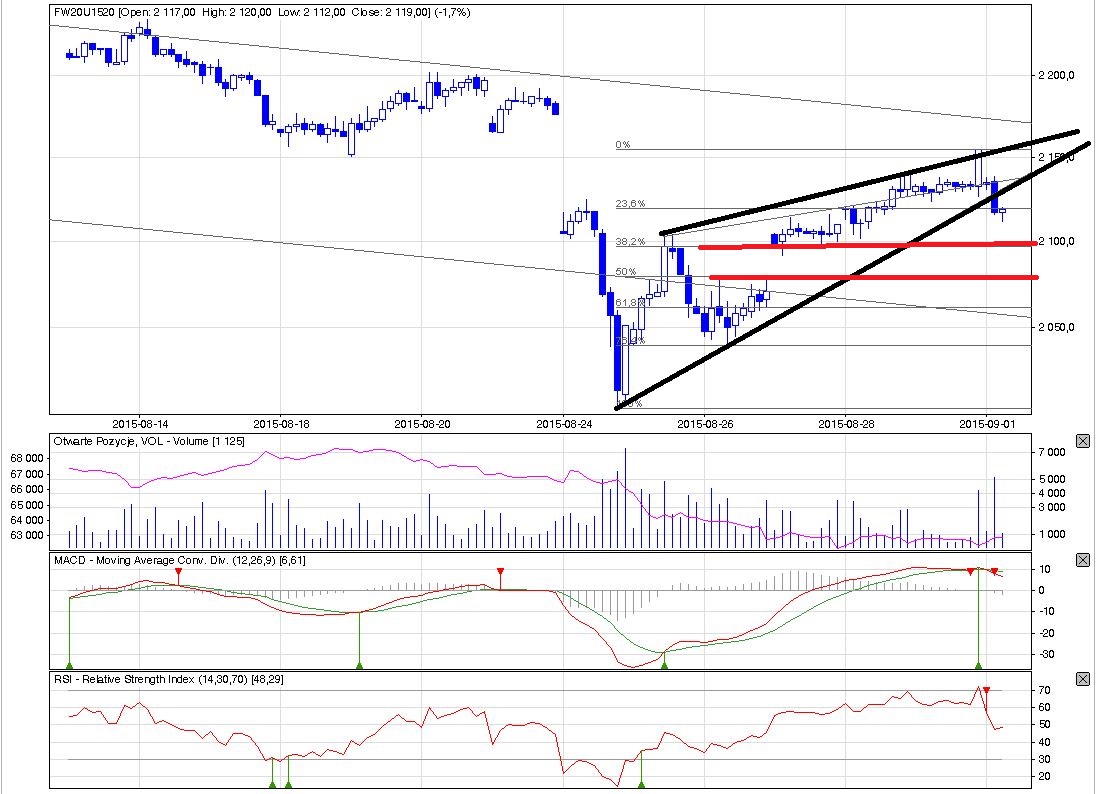The width and height of the screenshot is (1096, 794).
Task: Select the RSI - Relative Strength Index title
Action: (x=168, y=679)
